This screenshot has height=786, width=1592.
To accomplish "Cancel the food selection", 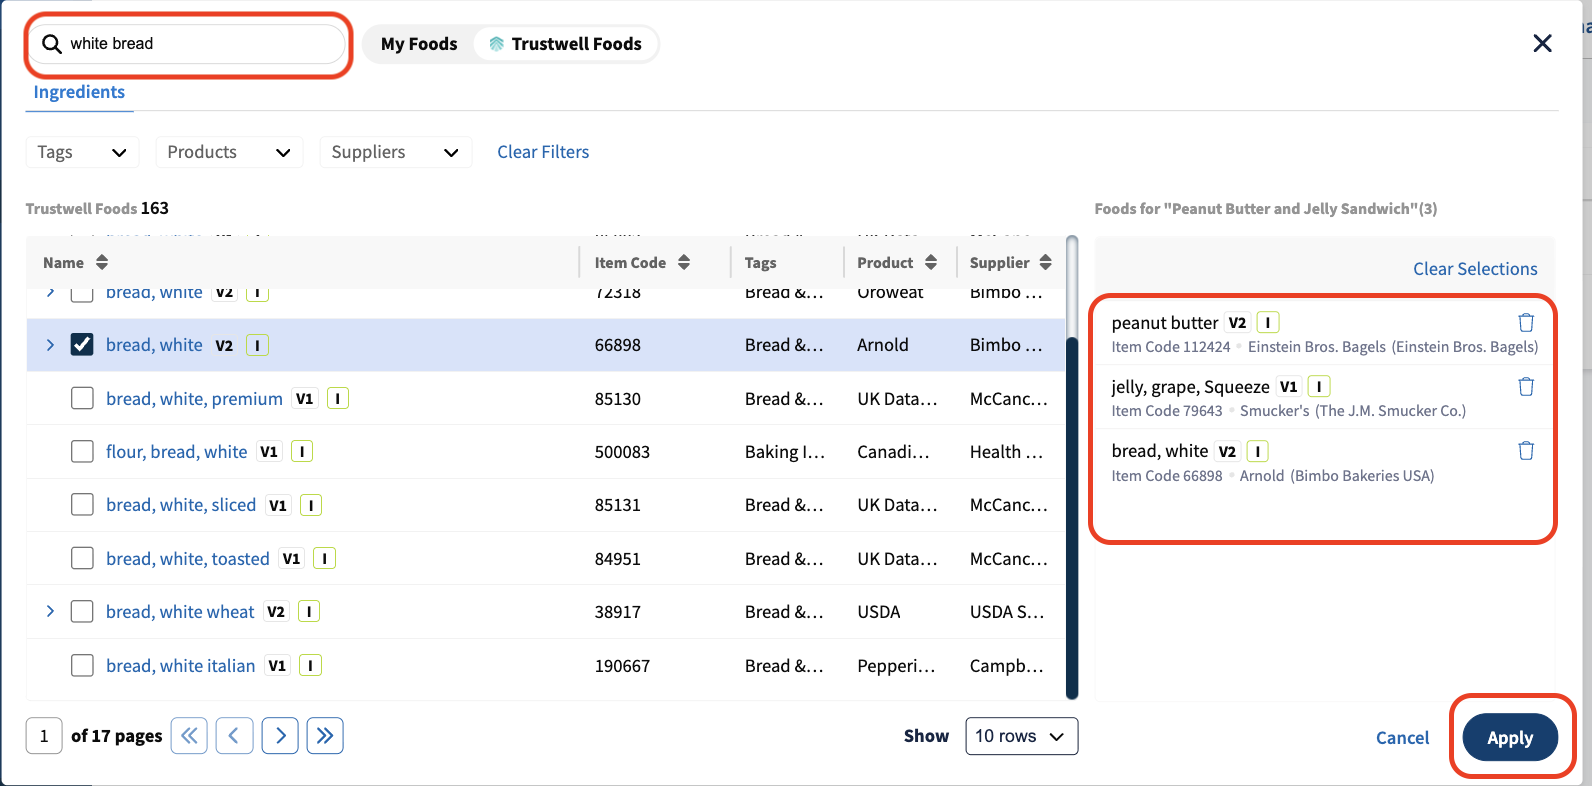I will pos(1402,738).
